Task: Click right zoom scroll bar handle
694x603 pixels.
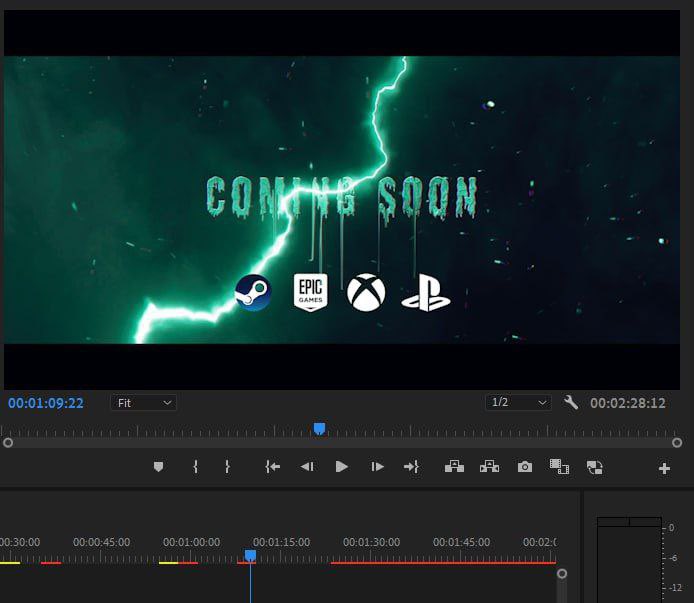Action: [x=677, y=442]
